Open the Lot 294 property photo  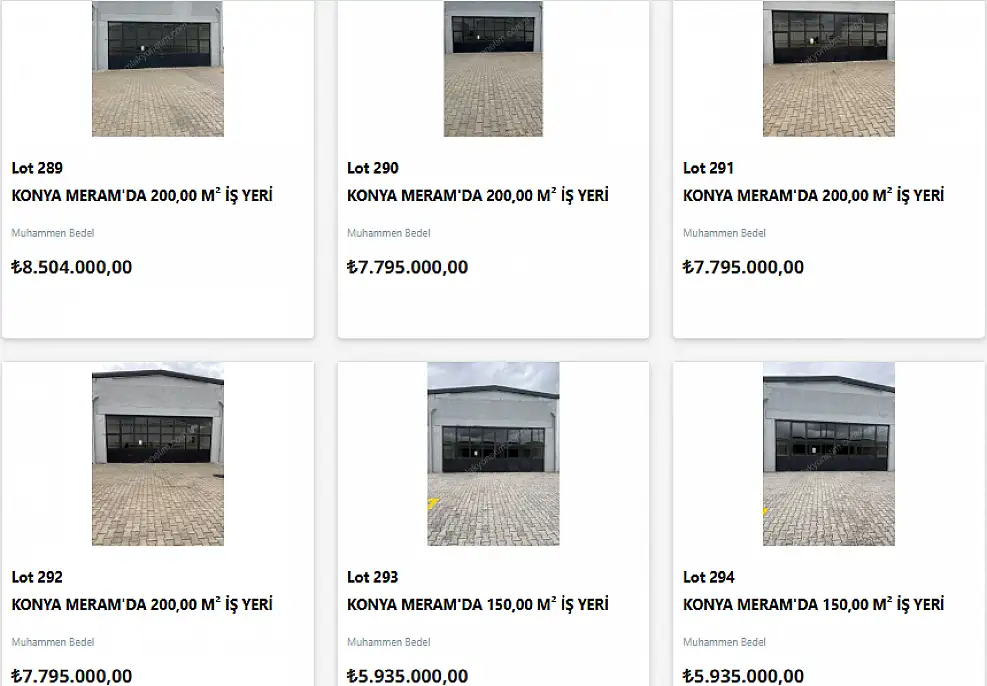click(828, 454)
